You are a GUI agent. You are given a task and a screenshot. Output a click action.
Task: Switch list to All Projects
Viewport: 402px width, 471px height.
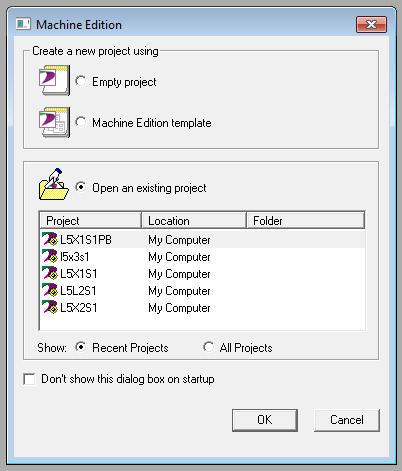(208, 347)
